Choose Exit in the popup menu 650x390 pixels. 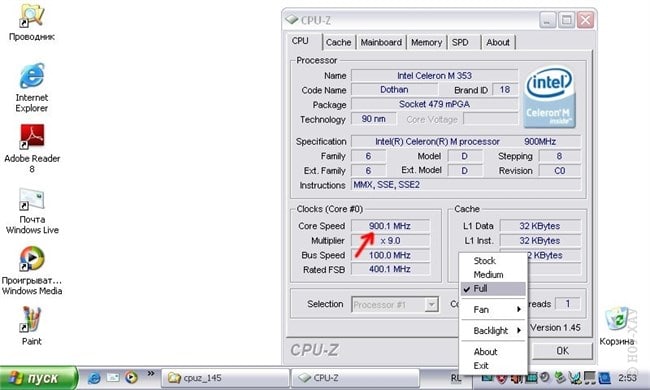493,366
